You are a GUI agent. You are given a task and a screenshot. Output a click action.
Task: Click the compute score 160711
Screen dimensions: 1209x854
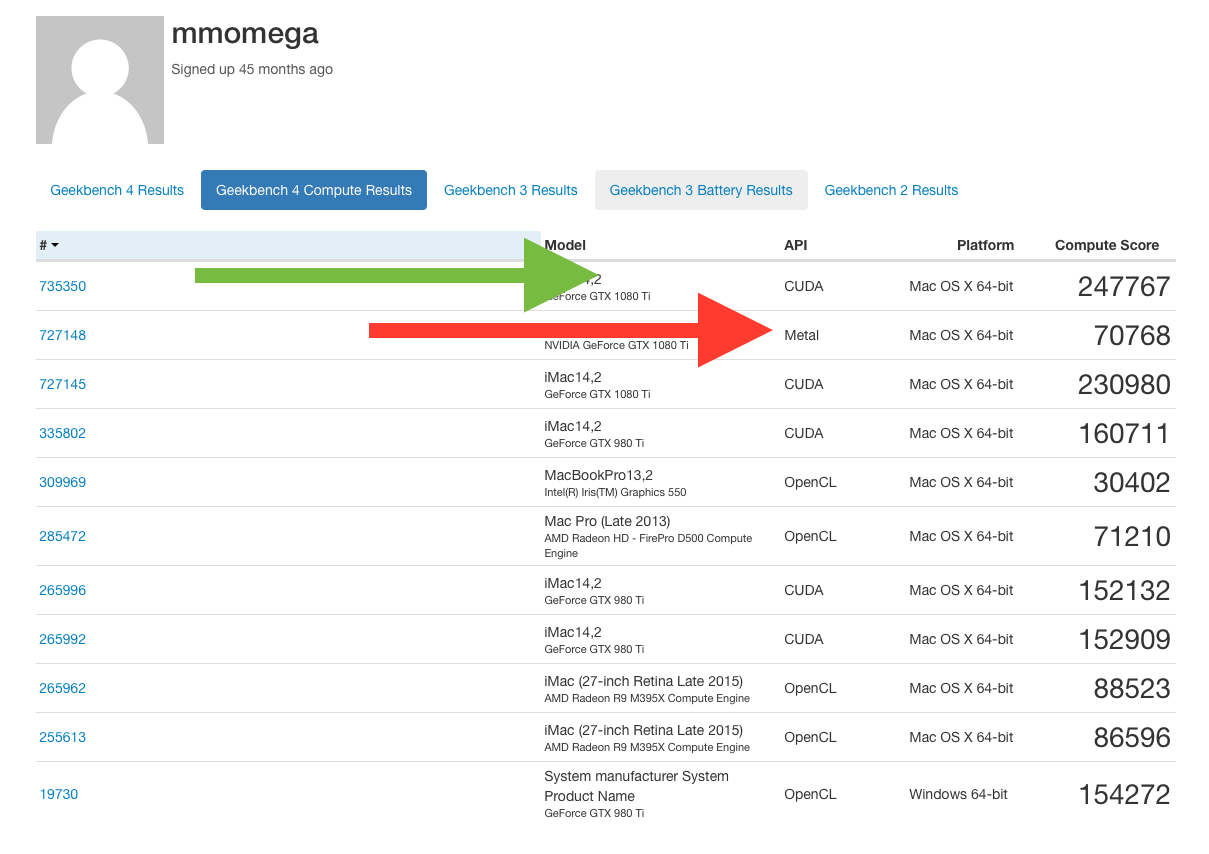pos(1124,433)
